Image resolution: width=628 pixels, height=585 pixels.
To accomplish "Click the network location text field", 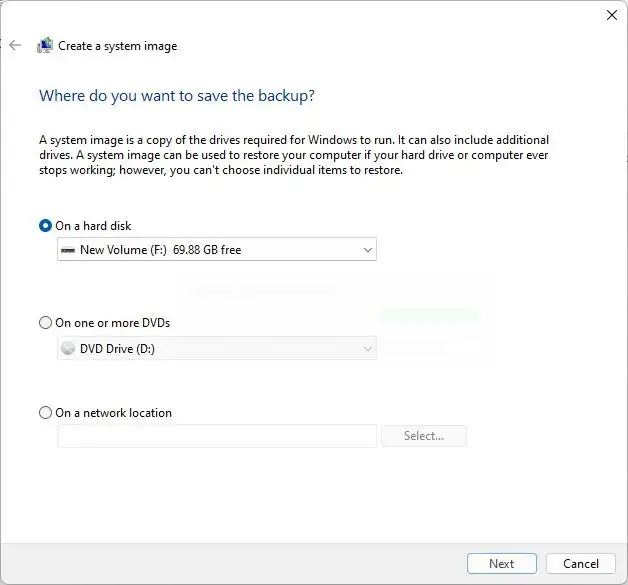I will pos(217,436).
